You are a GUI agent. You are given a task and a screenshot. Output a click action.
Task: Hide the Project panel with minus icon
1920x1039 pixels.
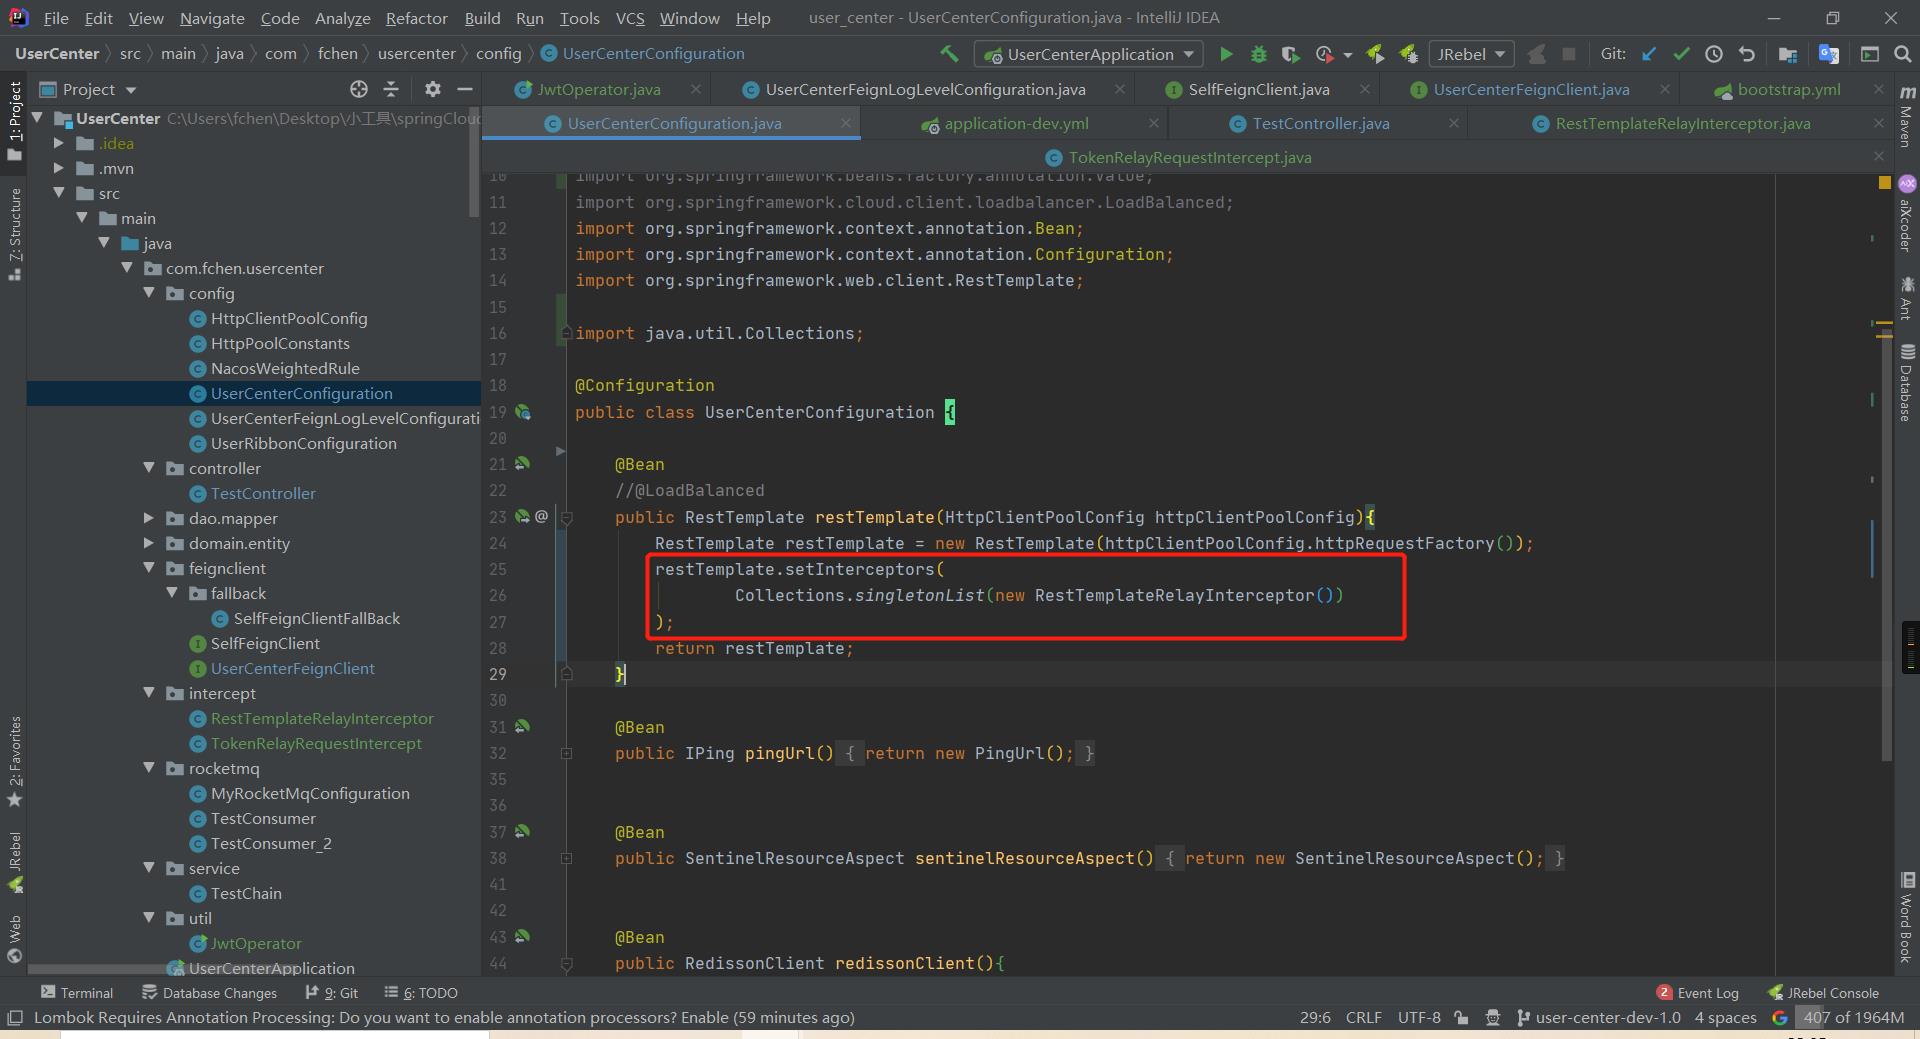click(464, 89)
